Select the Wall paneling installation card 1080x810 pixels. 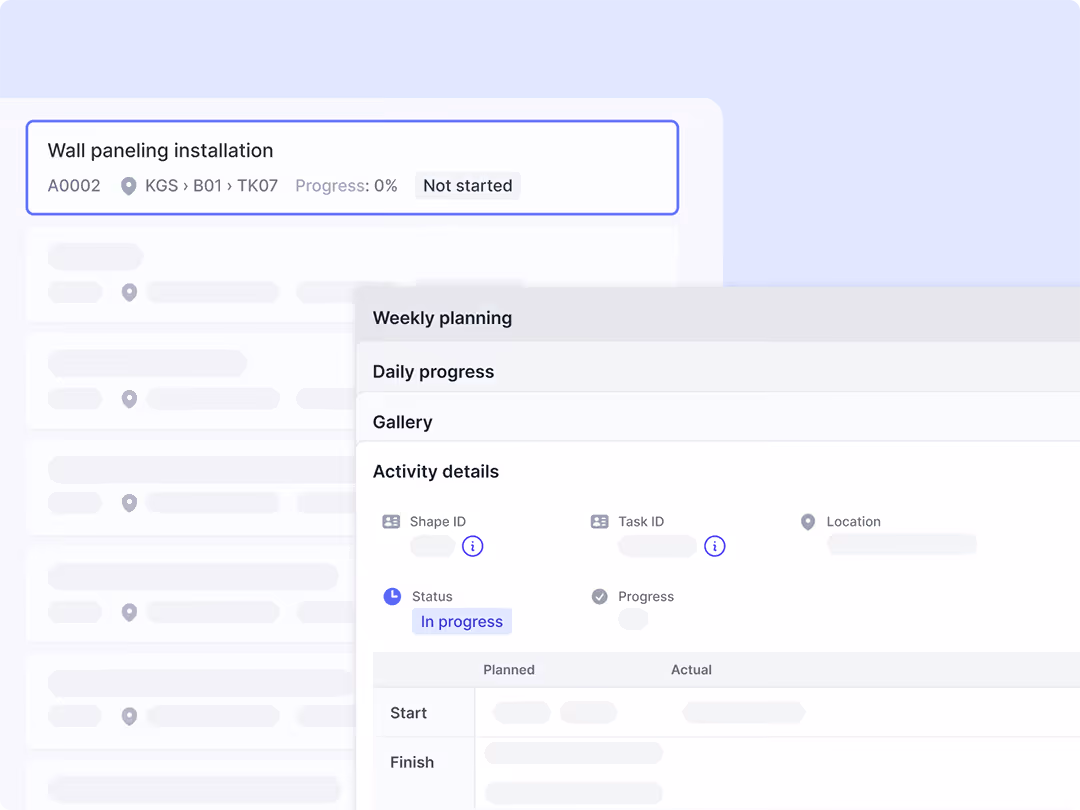point(352,167)
